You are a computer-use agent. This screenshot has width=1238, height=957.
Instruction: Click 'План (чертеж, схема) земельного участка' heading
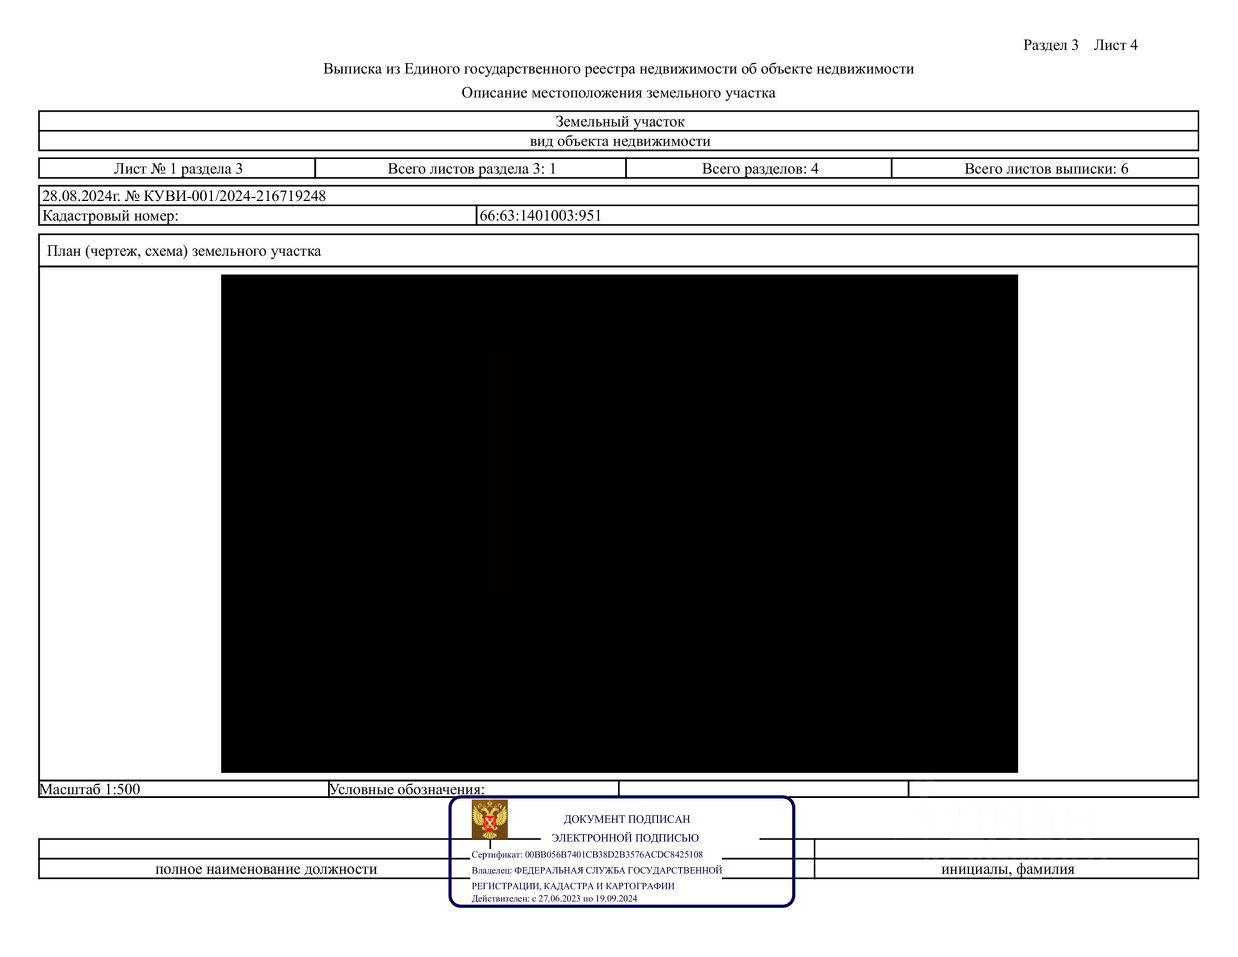[x=184, y=251]
